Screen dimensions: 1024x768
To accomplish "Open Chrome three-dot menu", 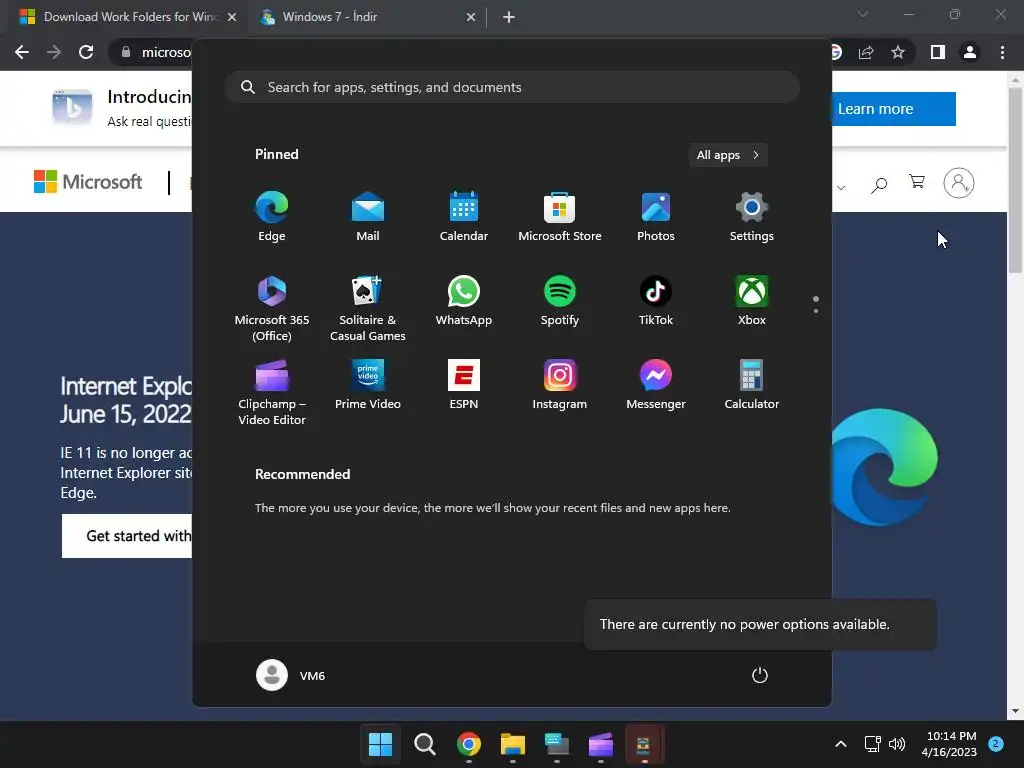I will [1002, 52].
